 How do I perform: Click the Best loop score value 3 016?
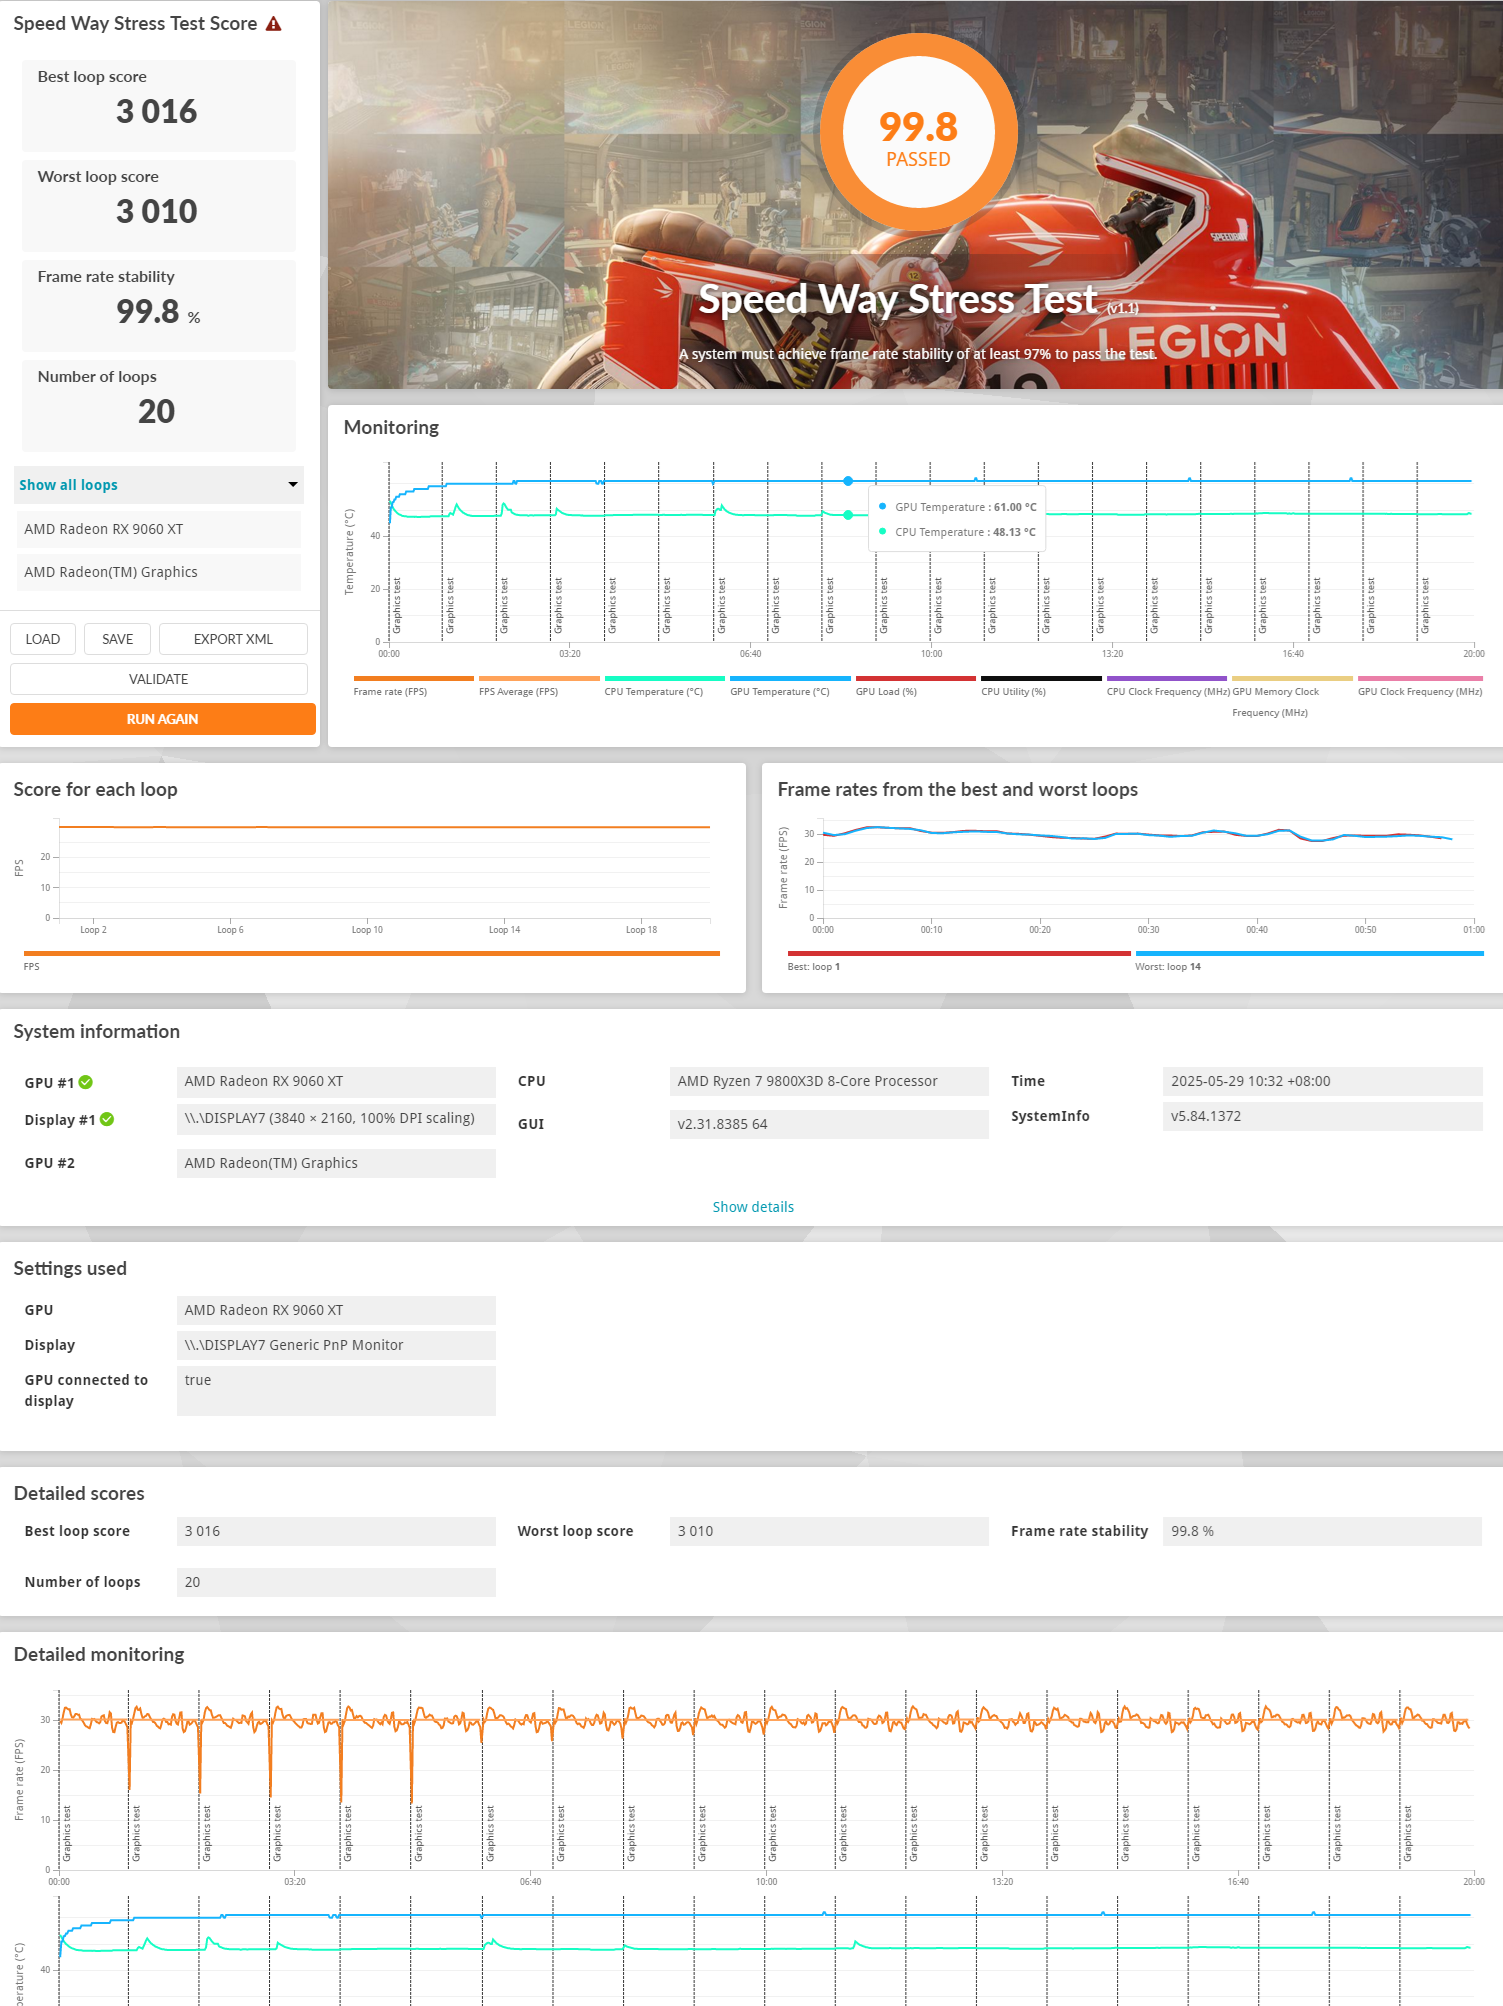[157, 112]
